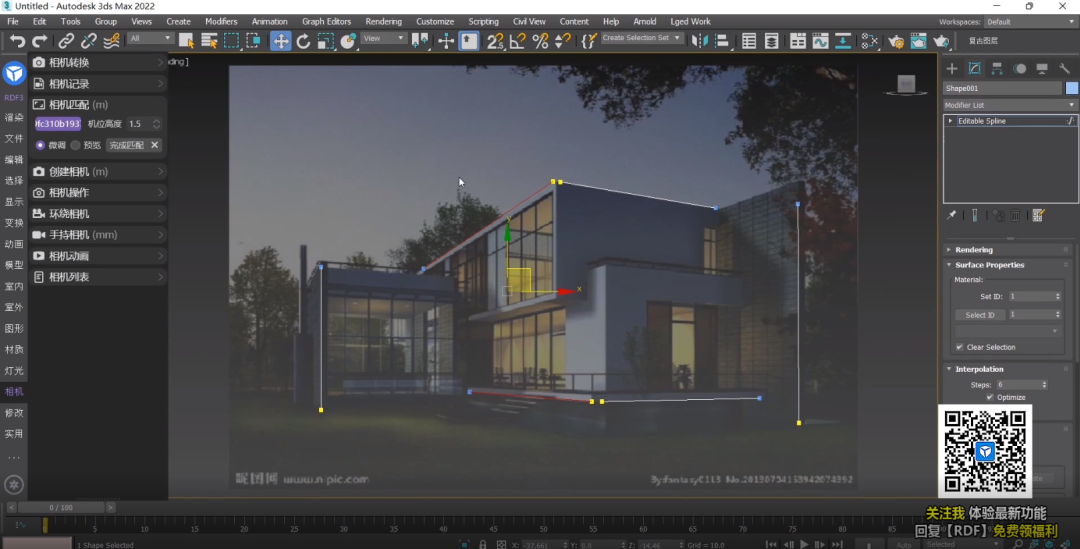Click Use Pivot Point Center icon
Image resolution: width=1080 pixels, height=549 pixels.
[419, 41]
